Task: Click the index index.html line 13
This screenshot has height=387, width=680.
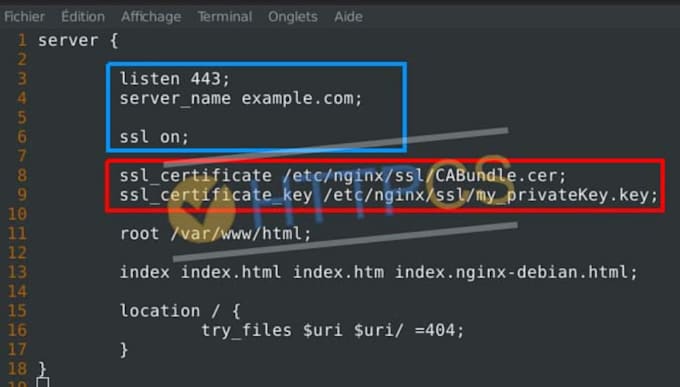Action: coord(379,272)
